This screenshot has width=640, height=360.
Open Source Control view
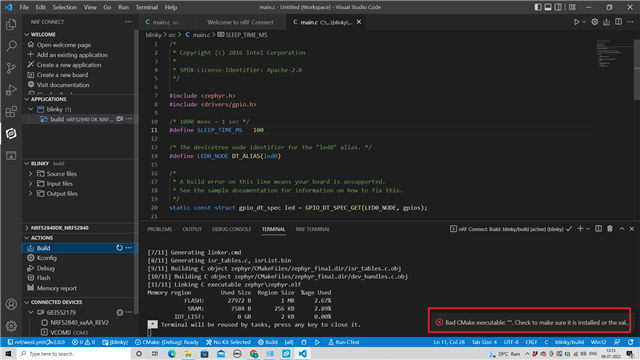click(x=11, y=68)
